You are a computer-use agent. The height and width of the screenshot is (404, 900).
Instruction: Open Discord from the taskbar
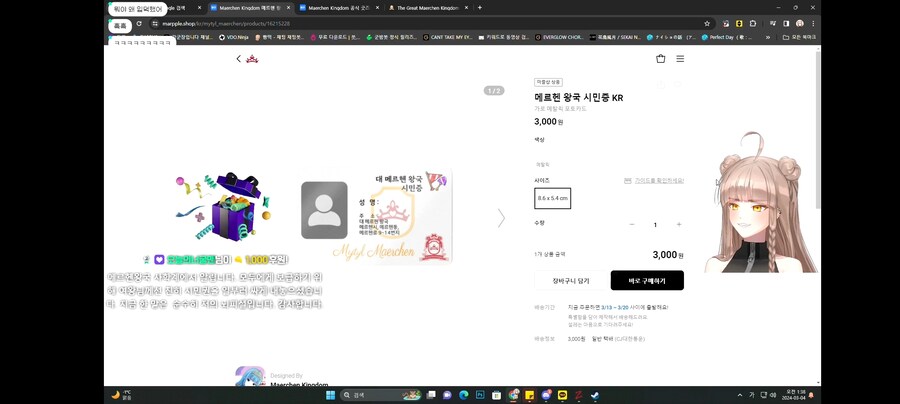tap(546, 395)
